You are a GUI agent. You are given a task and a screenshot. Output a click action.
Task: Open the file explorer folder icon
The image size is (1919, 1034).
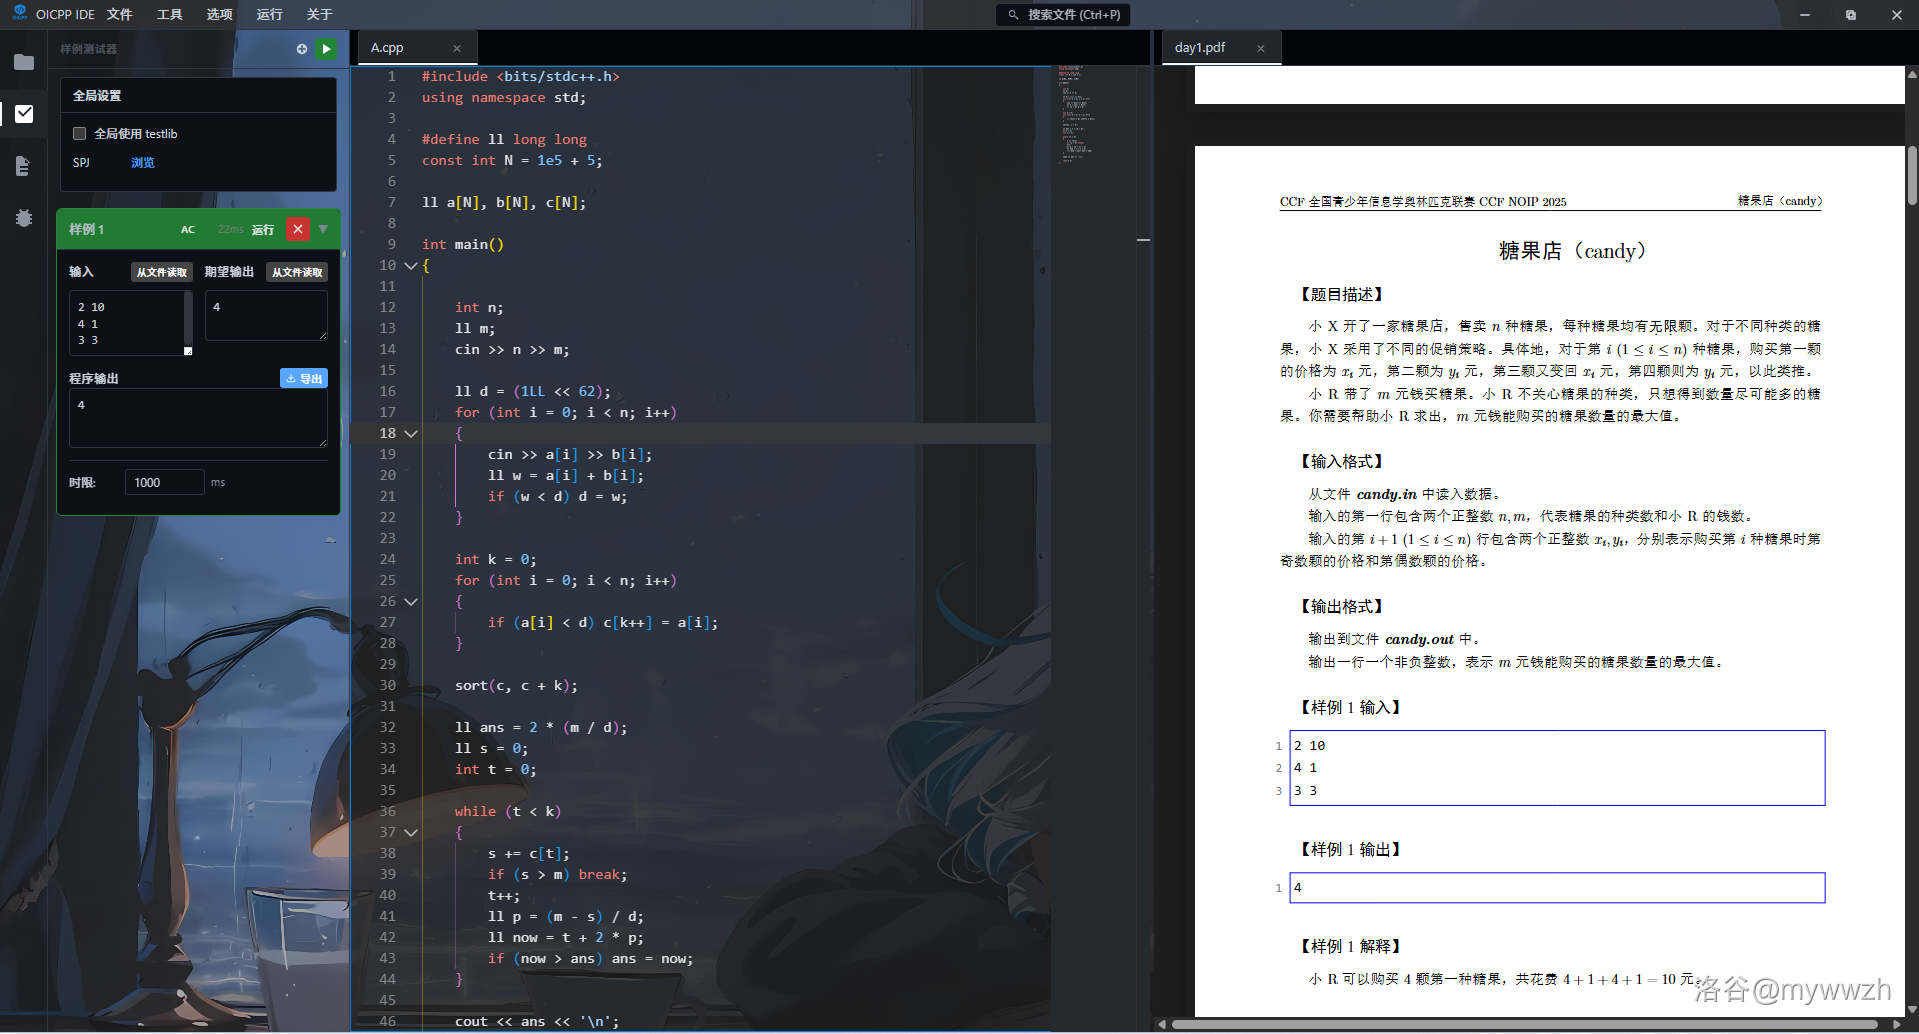[24, 62]
